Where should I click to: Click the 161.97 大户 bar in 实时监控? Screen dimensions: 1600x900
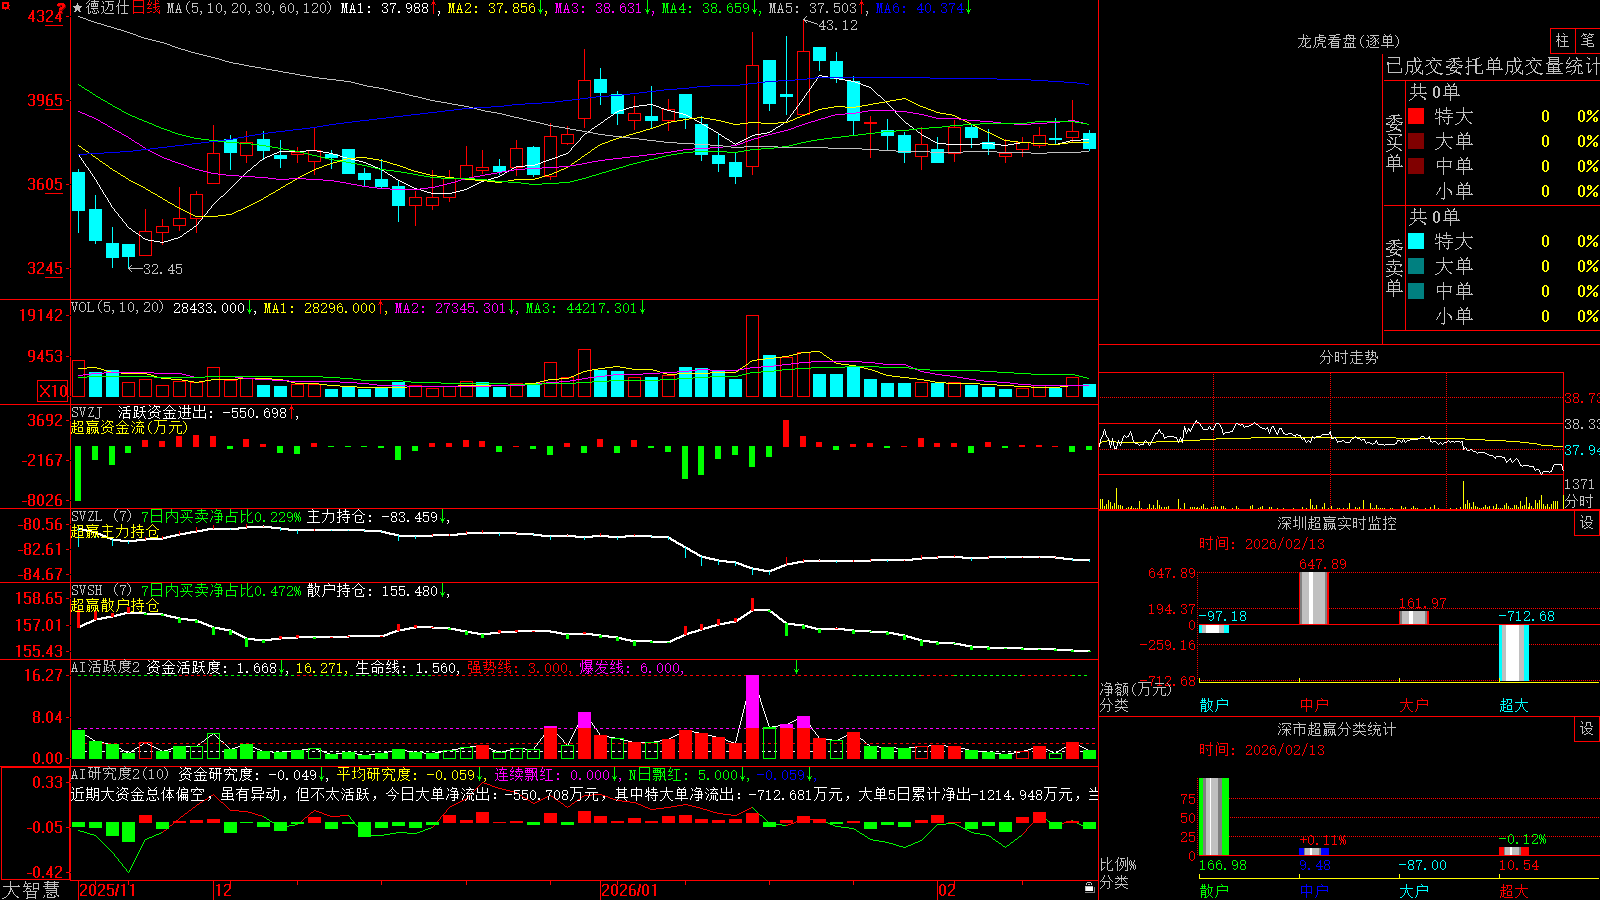pos(1414,617)
